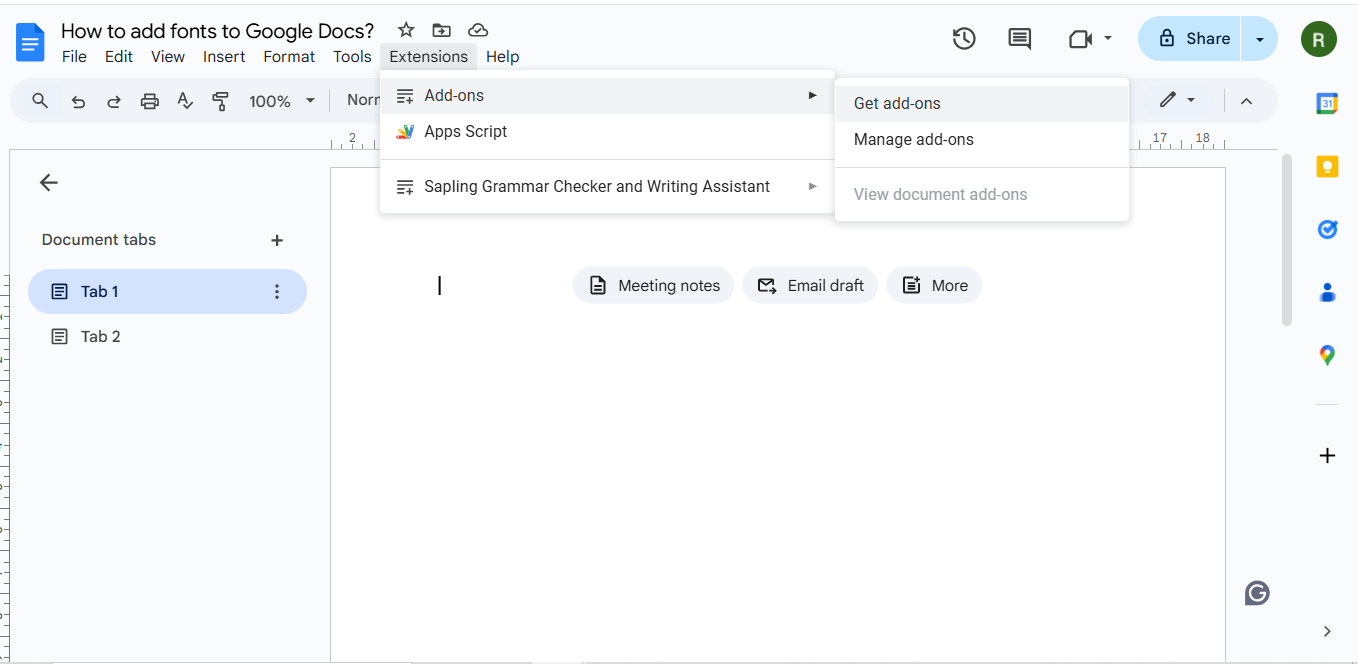Open the File menu
Image resolution: width=1358 pixels, height=664 pixels.
(x=74, y=57)
